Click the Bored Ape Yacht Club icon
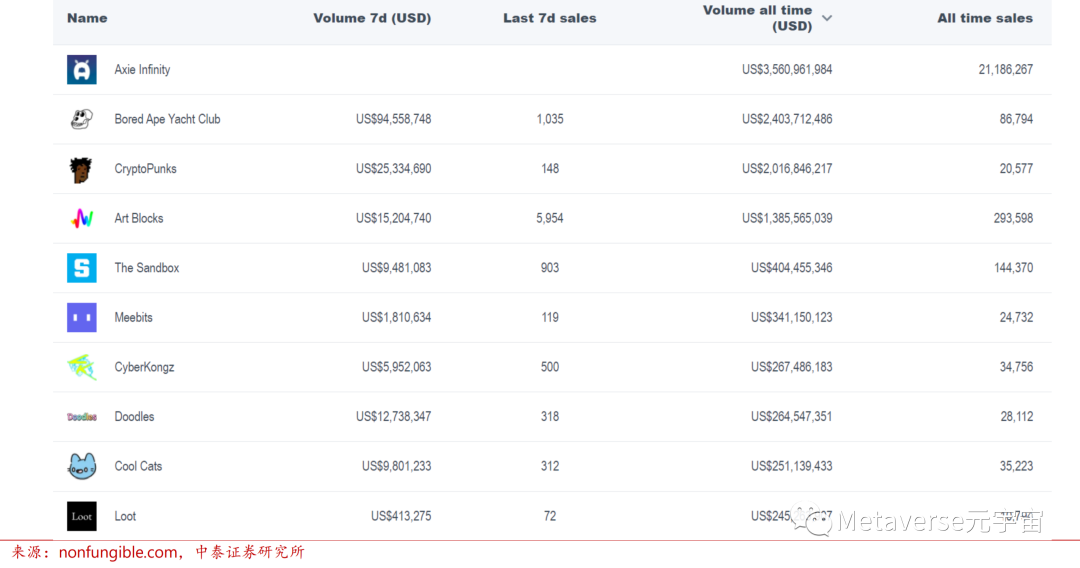Screen dimensions: 1080x568 click(81, 119)
